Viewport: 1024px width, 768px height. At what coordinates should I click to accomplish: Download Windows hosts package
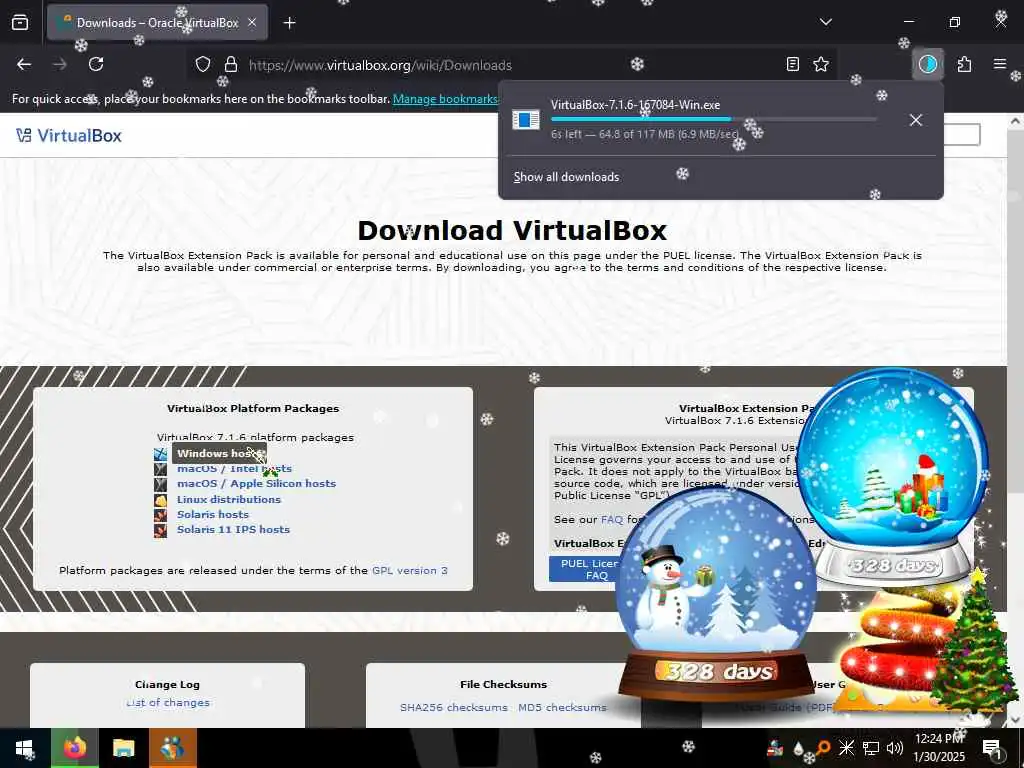point(219,453)
